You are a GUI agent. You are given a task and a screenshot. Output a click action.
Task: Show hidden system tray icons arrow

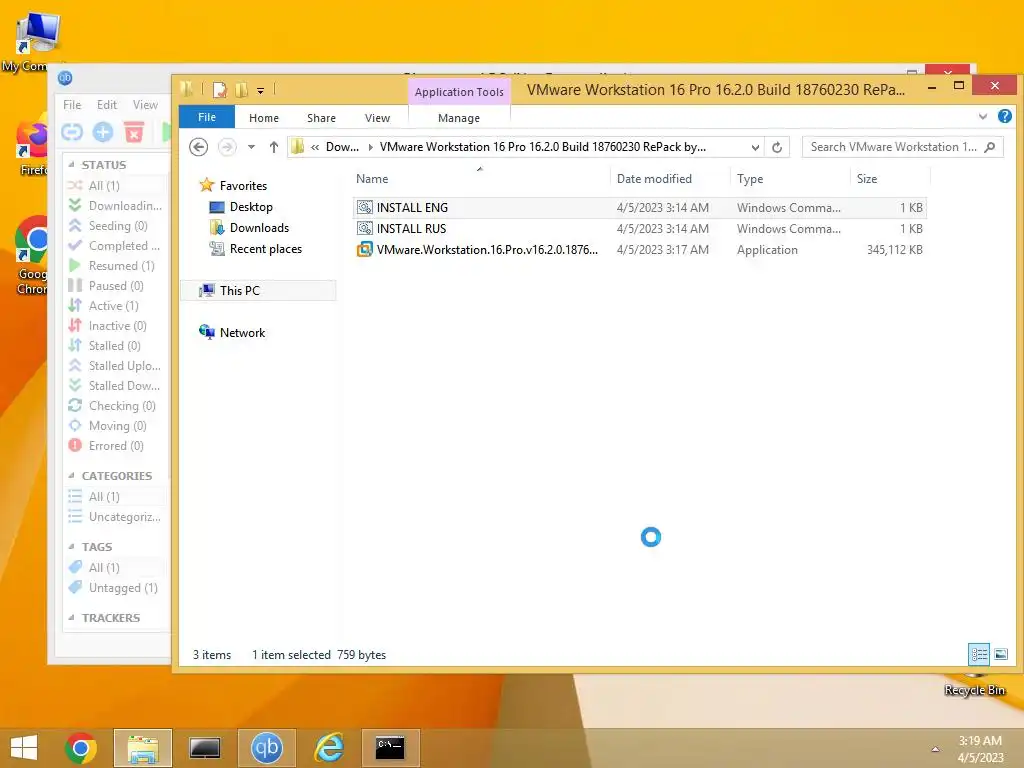pyautogui.click(x=935, y=749)
